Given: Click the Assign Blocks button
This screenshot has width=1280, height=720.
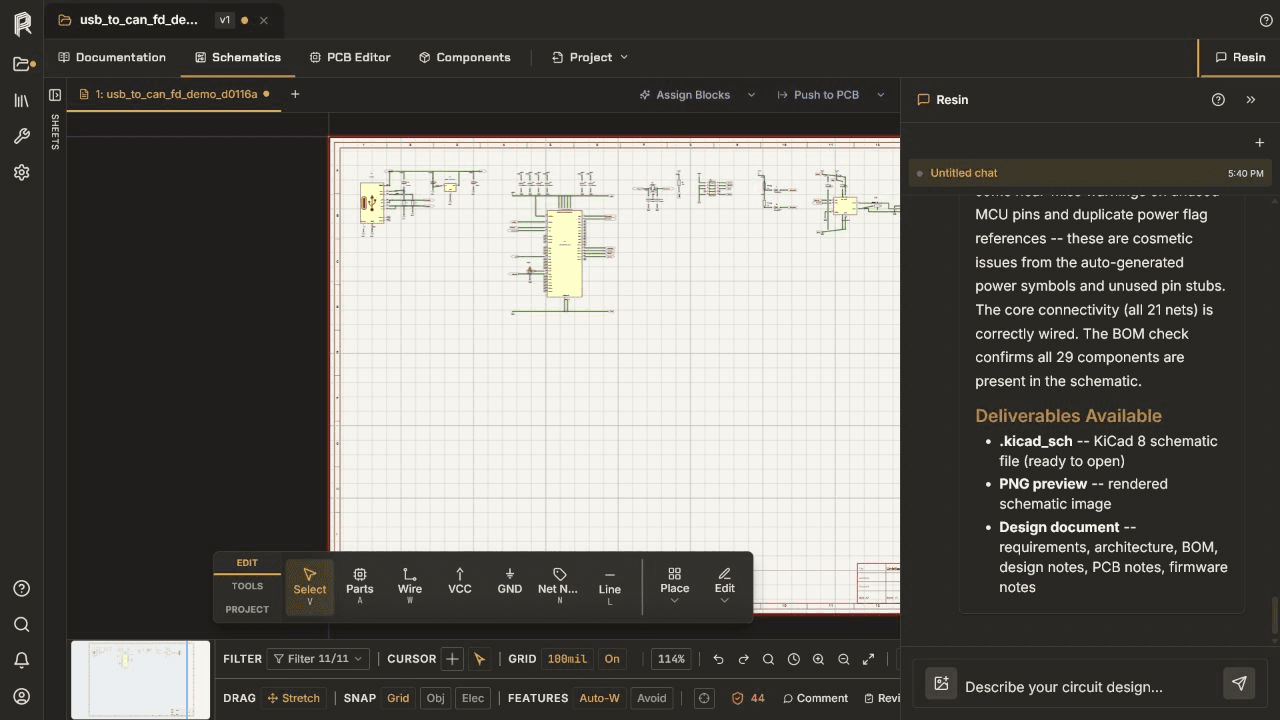Looking at the screenshot, I should (685, 95).
